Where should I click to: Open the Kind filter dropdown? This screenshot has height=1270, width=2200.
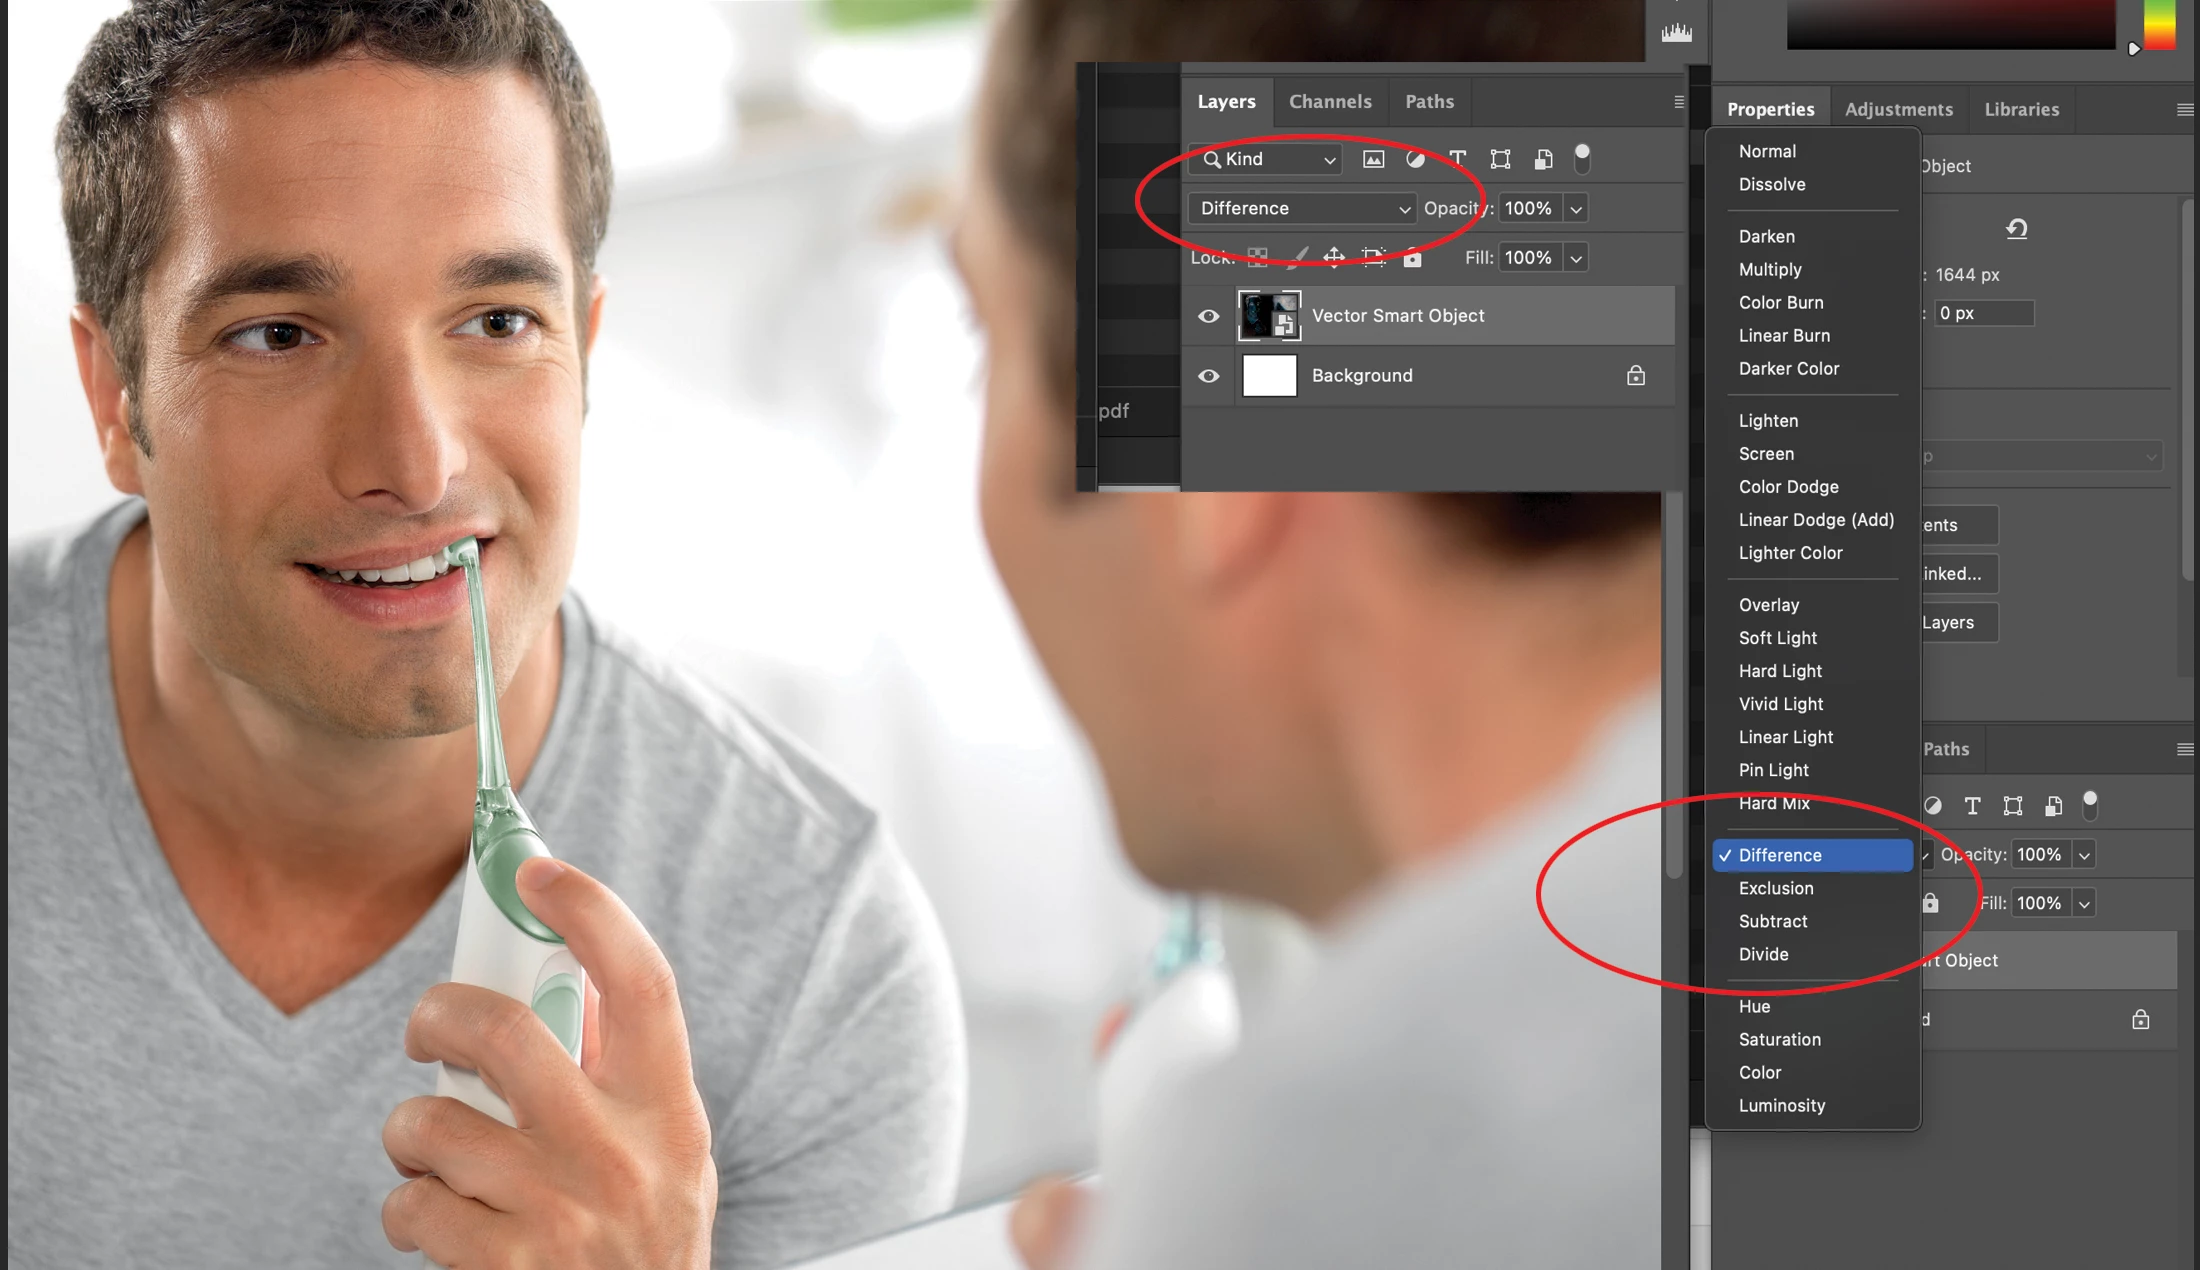click(1267, 159)
